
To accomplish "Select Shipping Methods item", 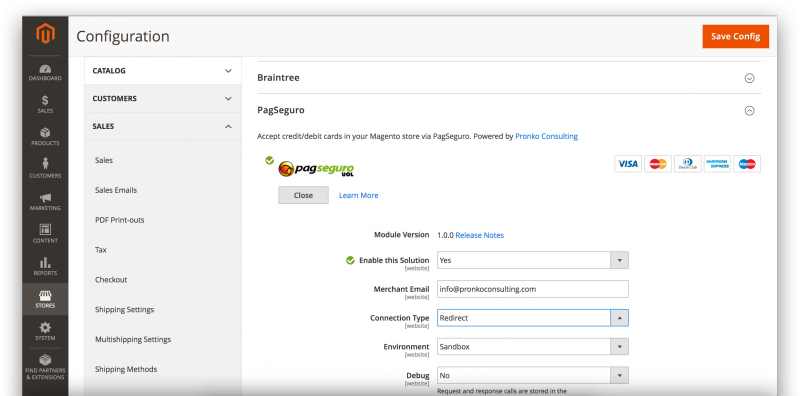I will click(126, 369).
